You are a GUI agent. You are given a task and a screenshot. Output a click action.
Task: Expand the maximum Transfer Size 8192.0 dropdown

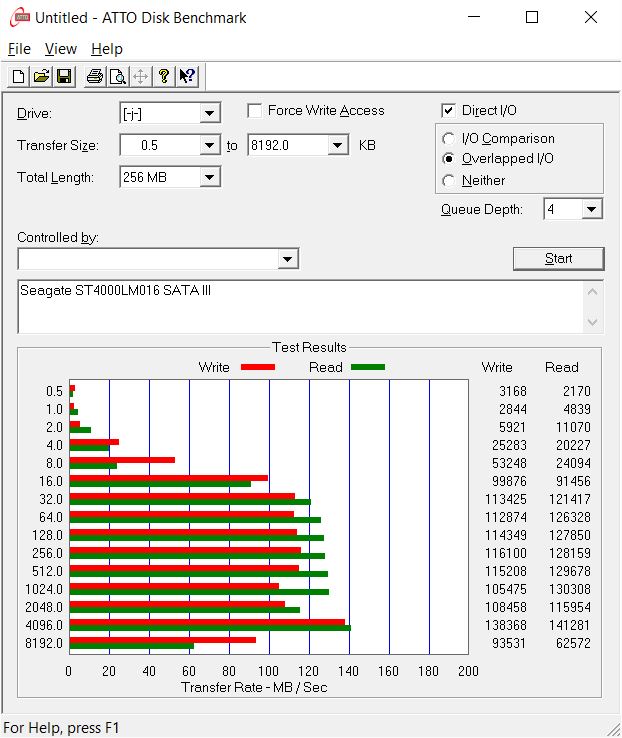337,145
